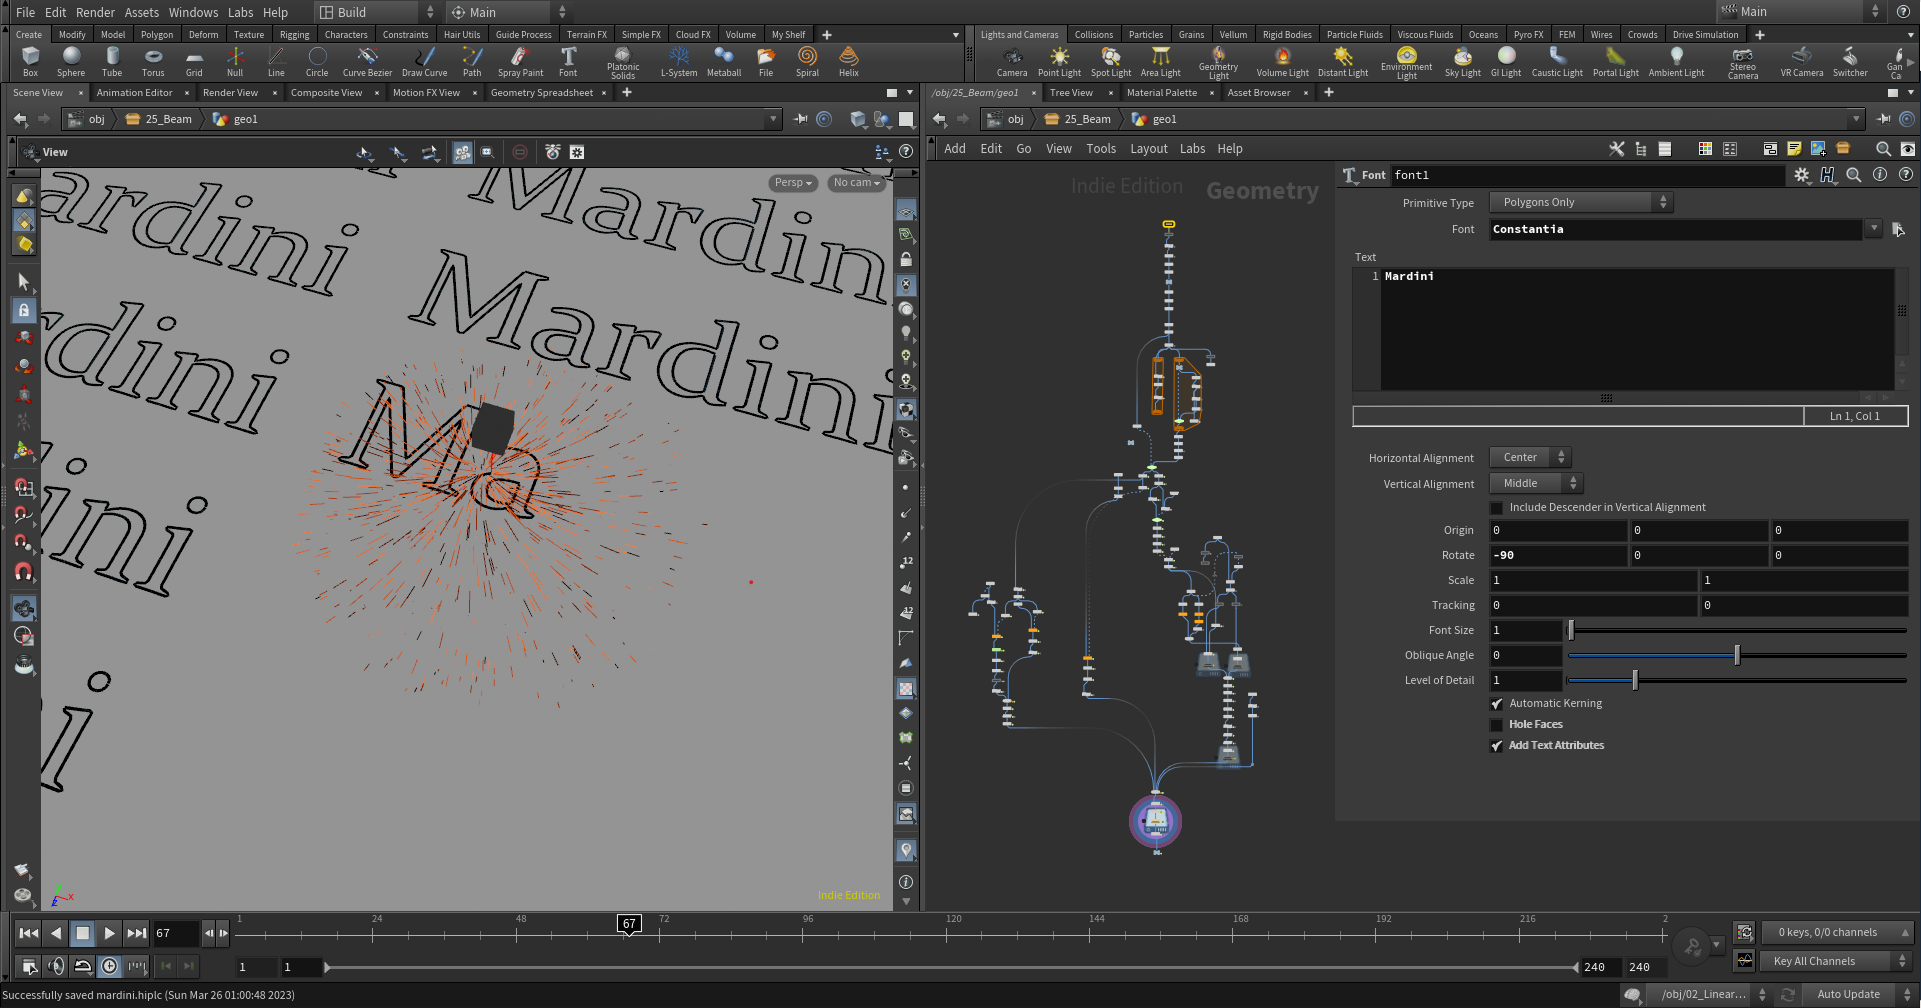Select the Tube shelf tool
Screen dimensions: 1921x1008
coord(112,62)
